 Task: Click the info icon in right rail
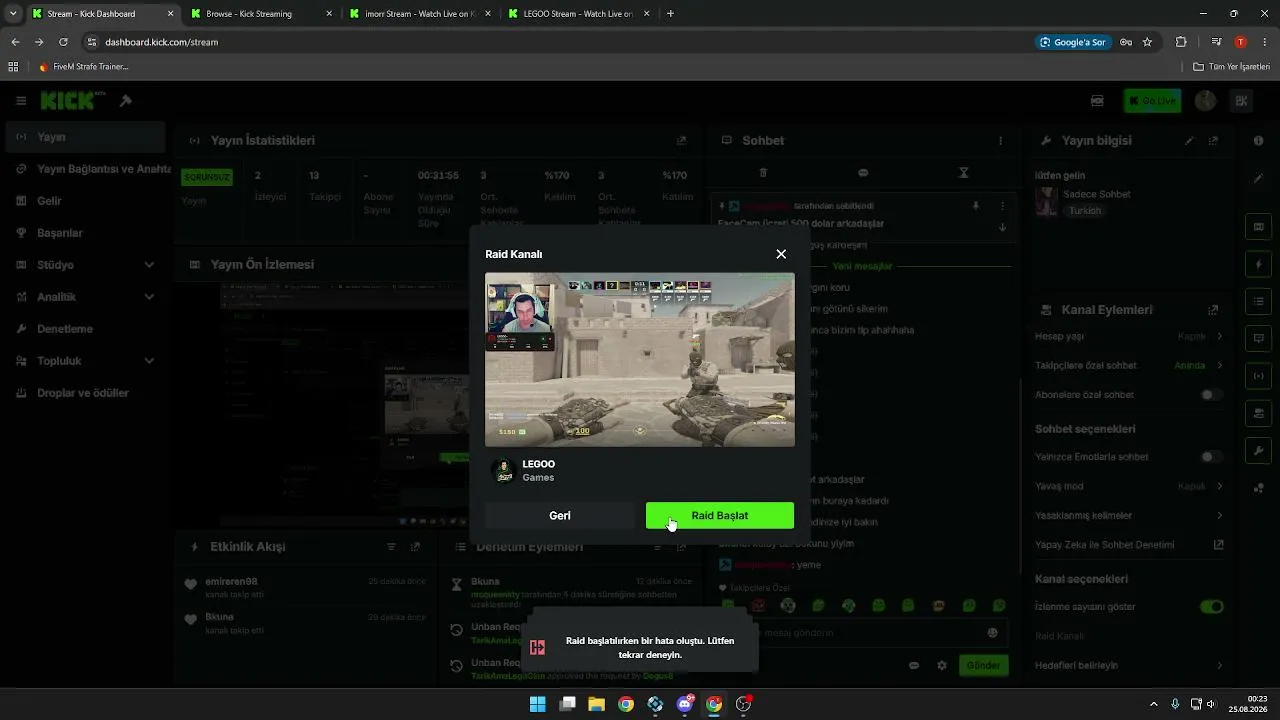(x=1258, y=141)
